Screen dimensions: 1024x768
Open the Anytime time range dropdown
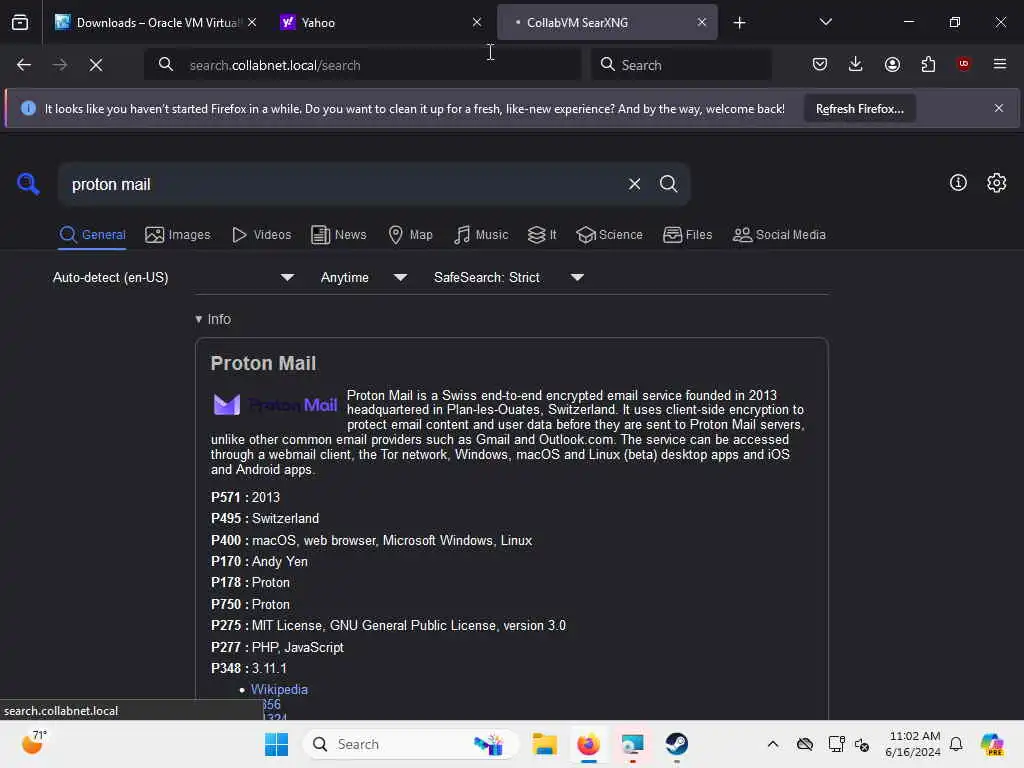364,278
